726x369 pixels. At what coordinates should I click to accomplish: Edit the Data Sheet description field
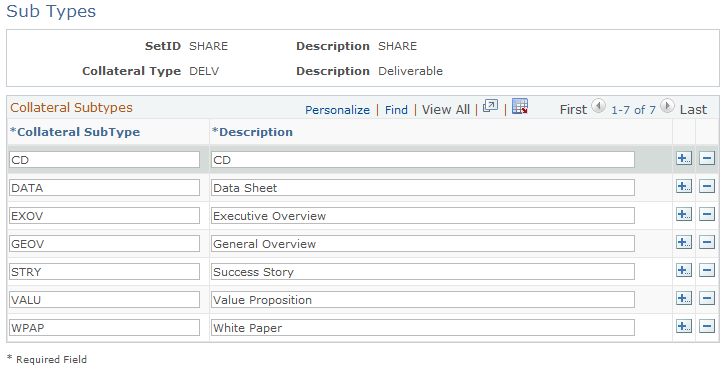click(423, 188)
